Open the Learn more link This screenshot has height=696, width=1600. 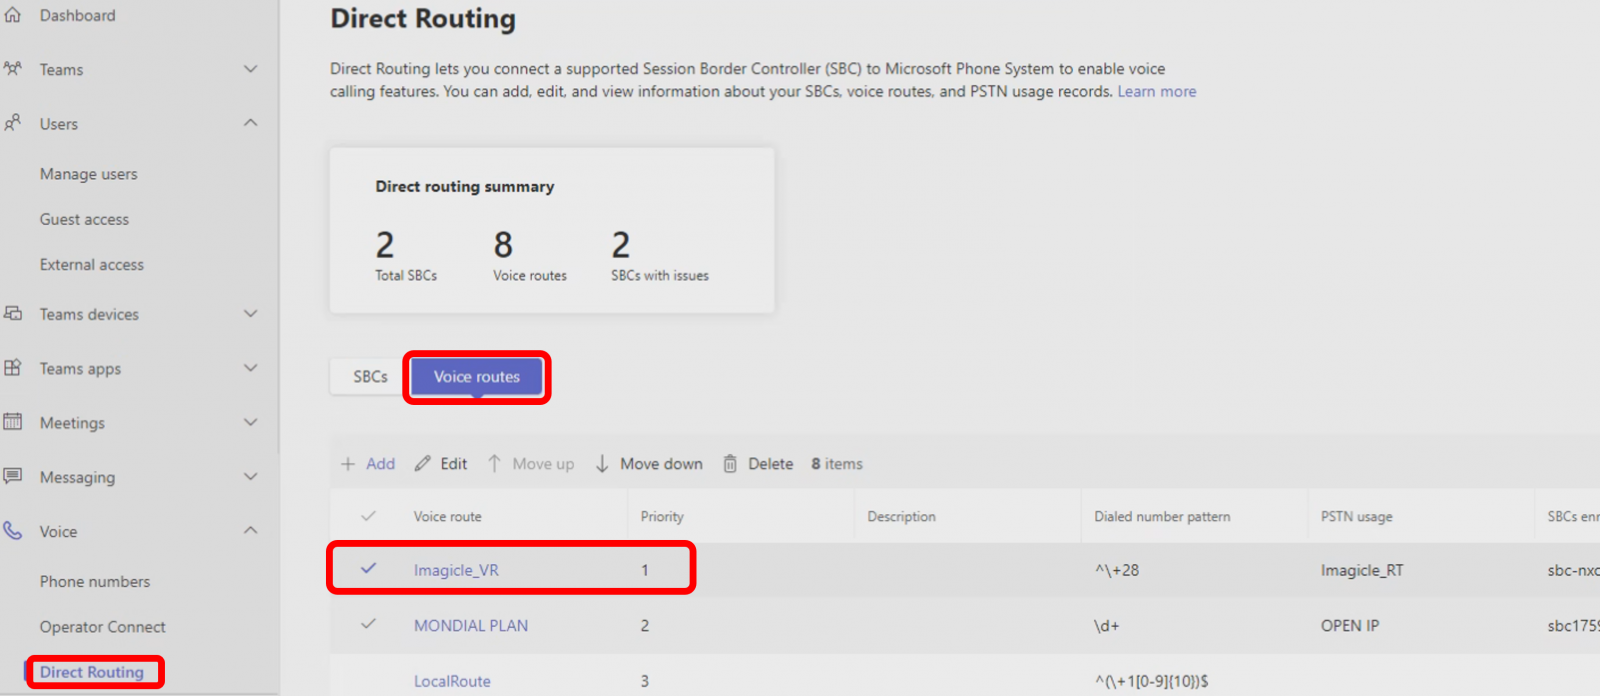[1156, 92]
